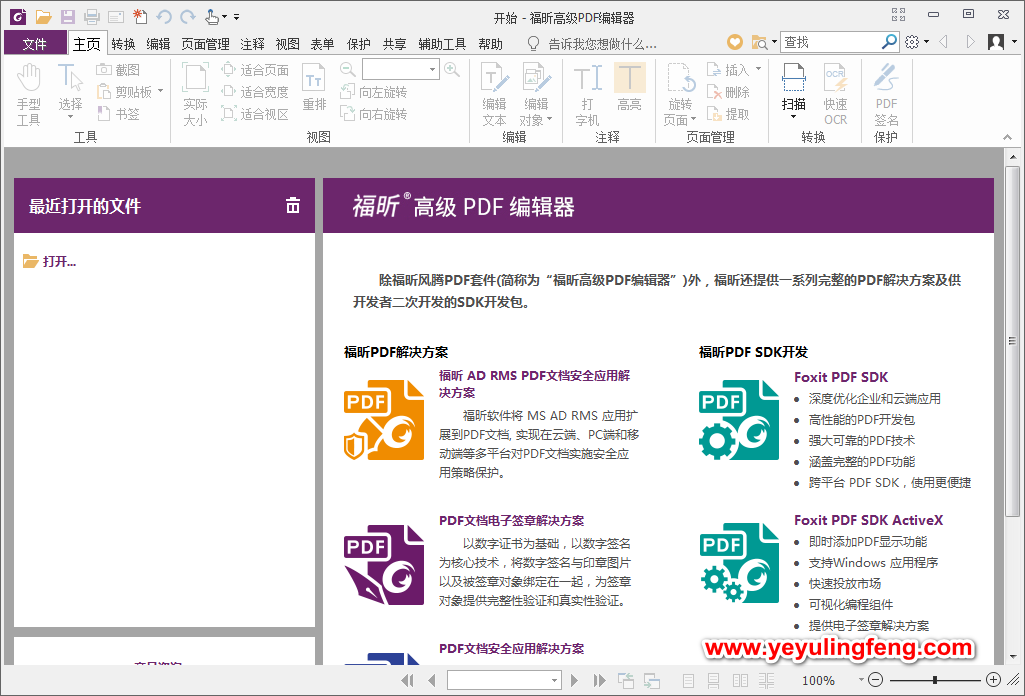This screenshot has height=696, width=1025.
Task: Select Edit Text (编辑文本) tool
Action: pos(494,95)
